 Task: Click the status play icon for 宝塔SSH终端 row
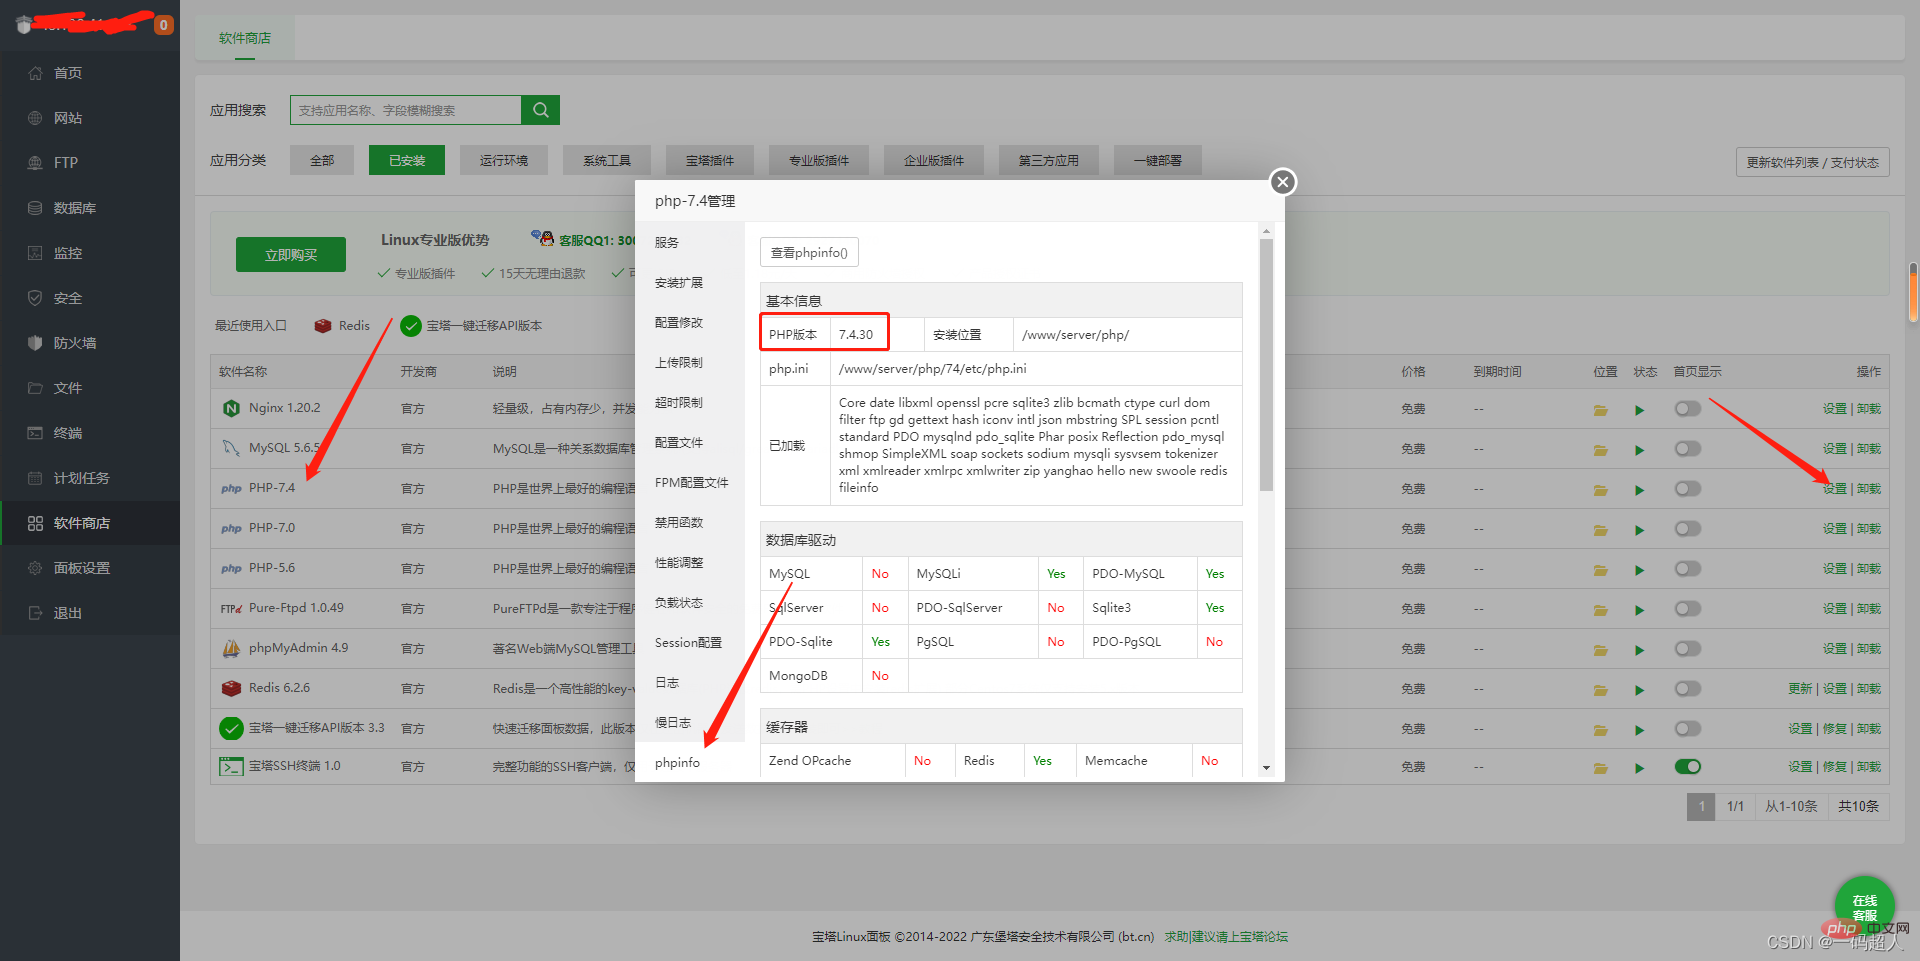point(1640,768)
